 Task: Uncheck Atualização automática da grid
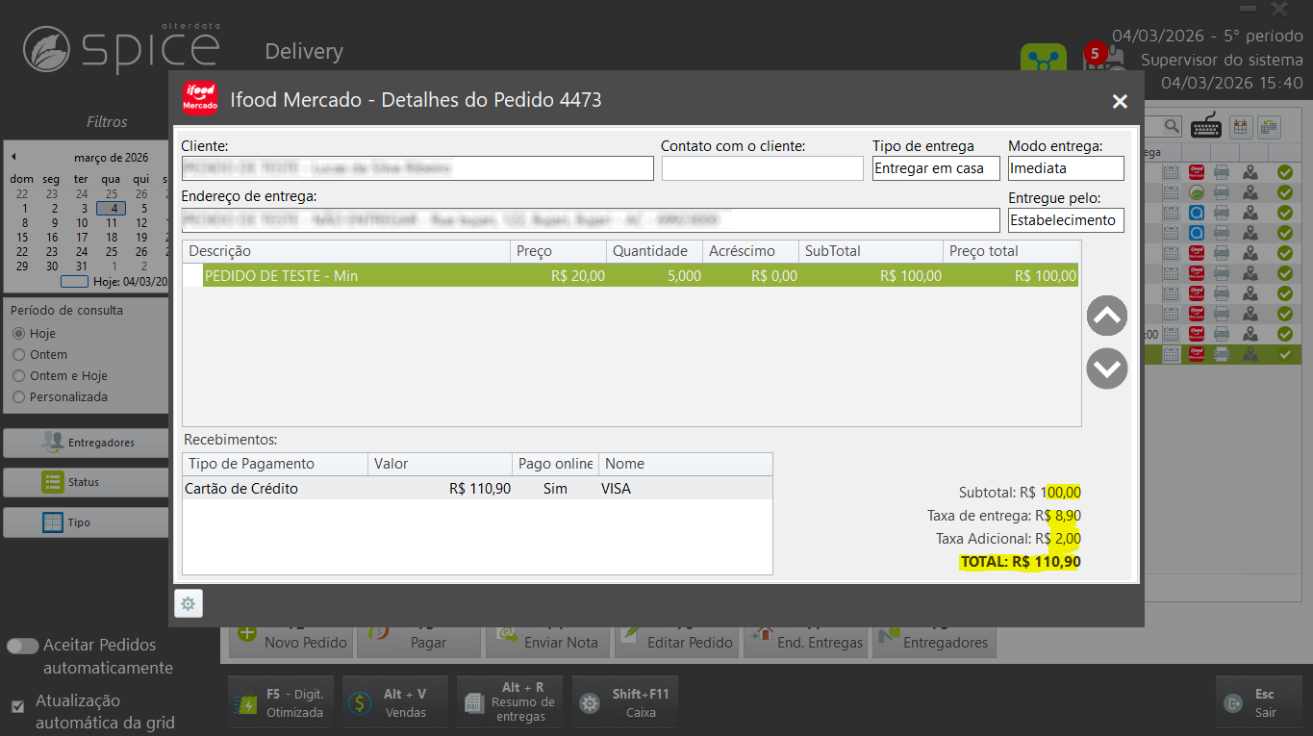click(17, 706)
